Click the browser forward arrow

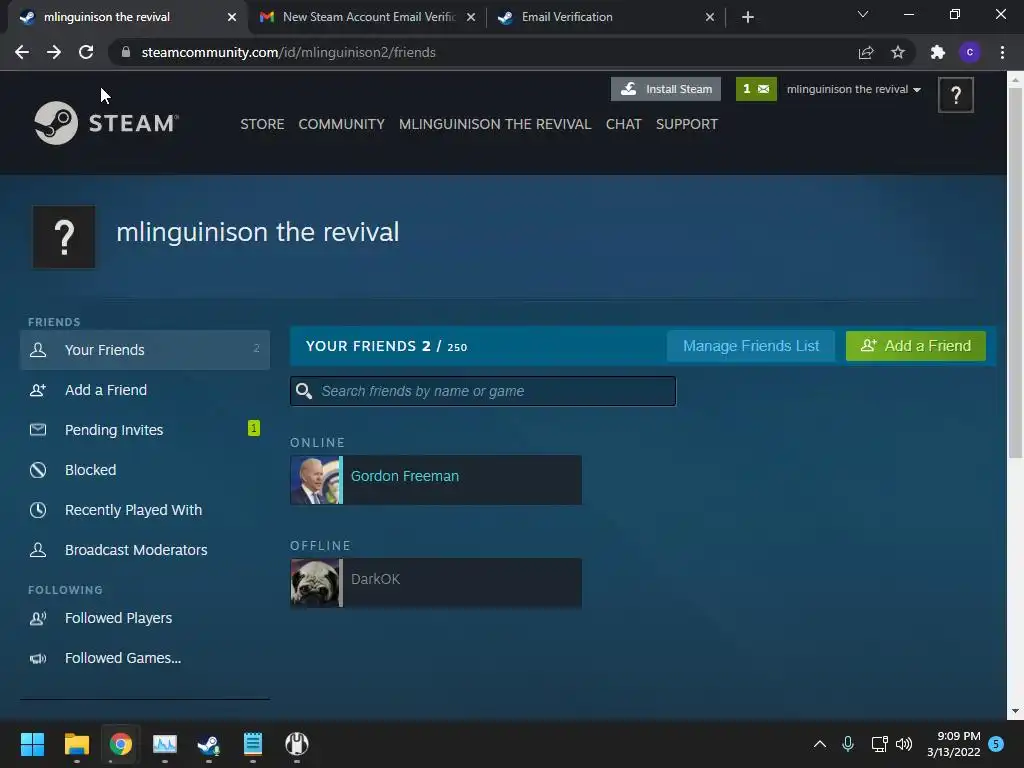54,52
